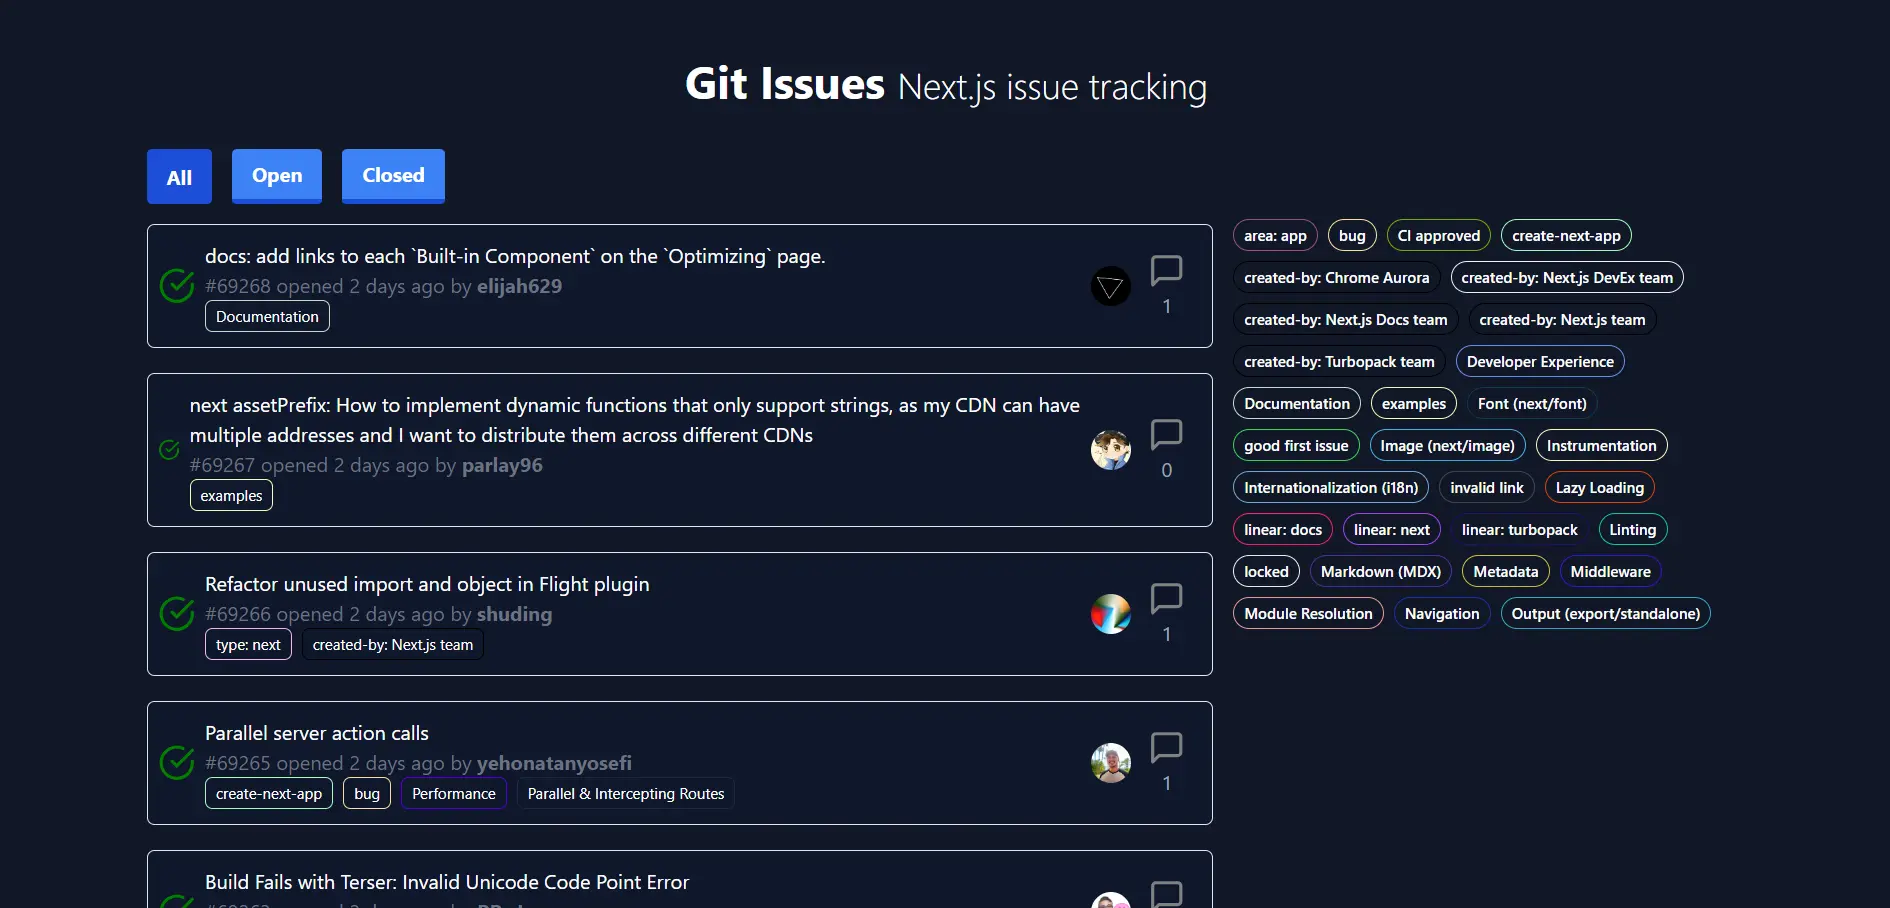Click comment icon on issue #69266
Image resolution: width=1890 pixels, height=908 pixels.
coord(1166,599)
